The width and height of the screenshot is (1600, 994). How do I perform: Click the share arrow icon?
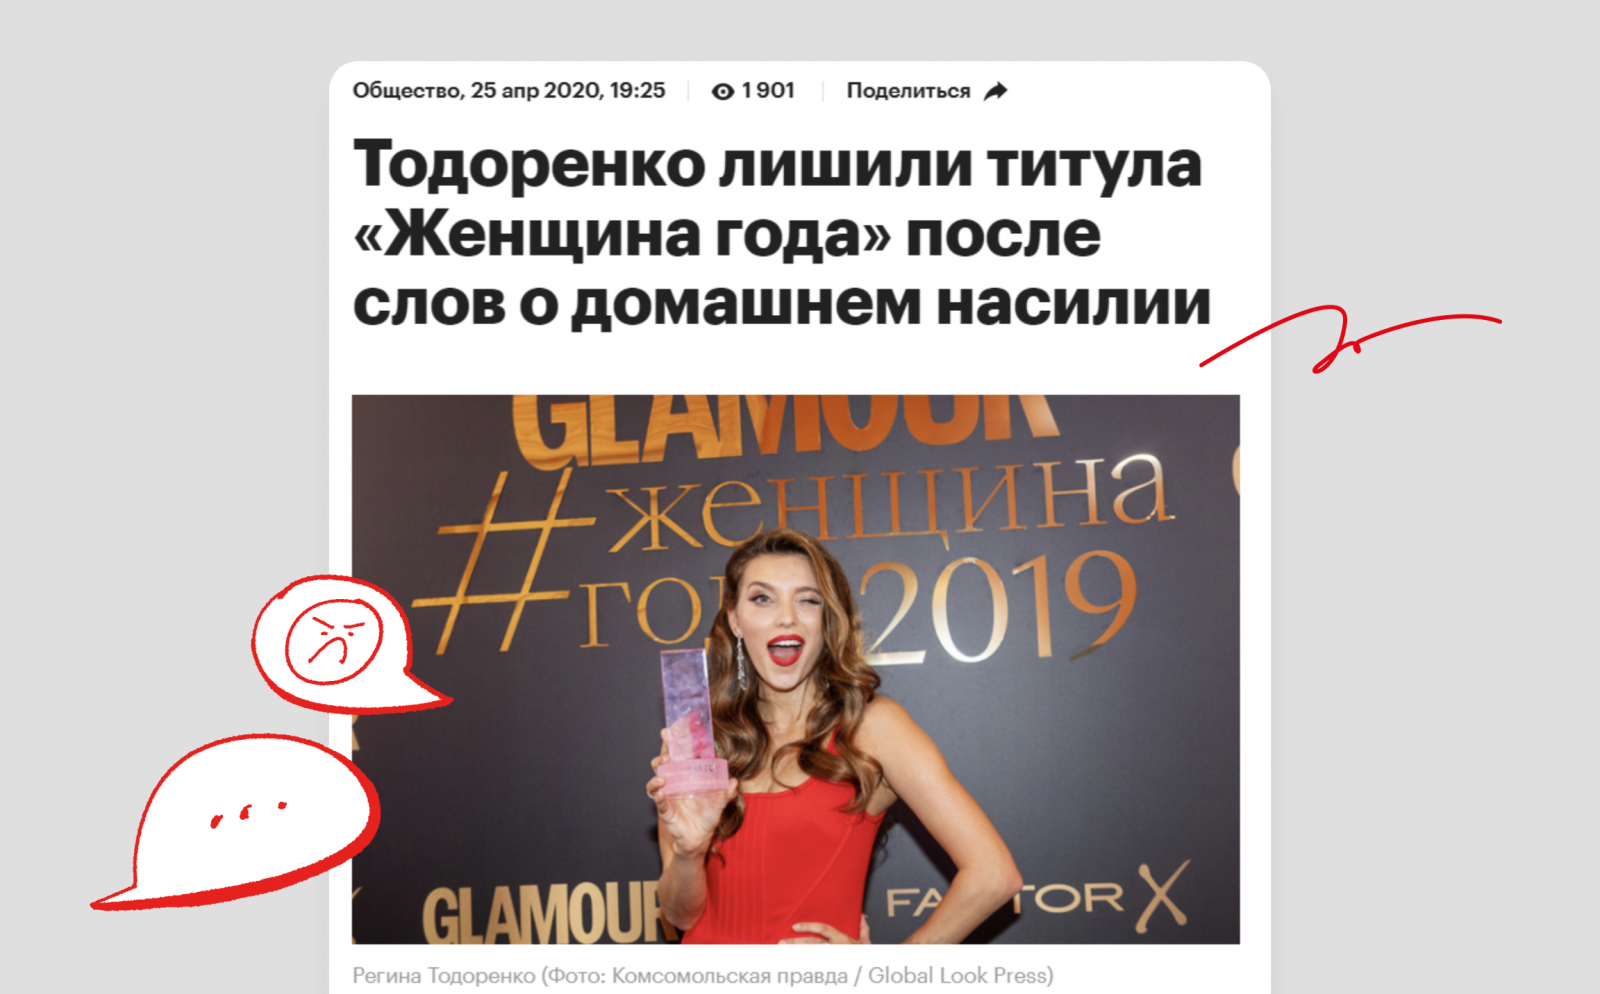(x=995, y=91)
